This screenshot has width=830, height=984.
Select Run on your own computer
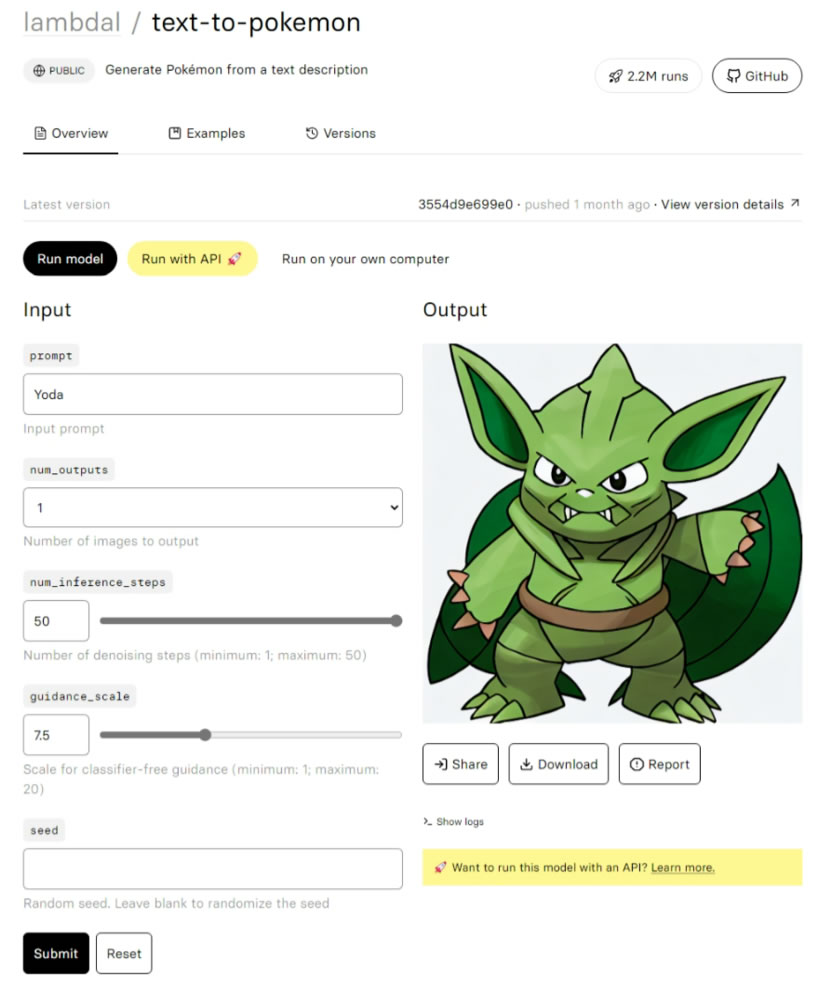[x=365, y=259]
